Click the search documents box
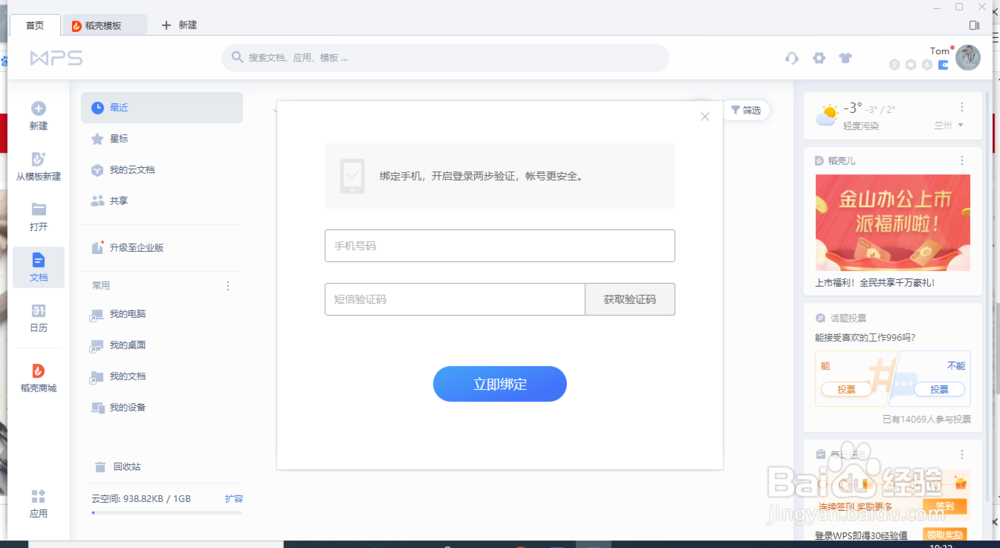1000x548 pixels. 445,58
